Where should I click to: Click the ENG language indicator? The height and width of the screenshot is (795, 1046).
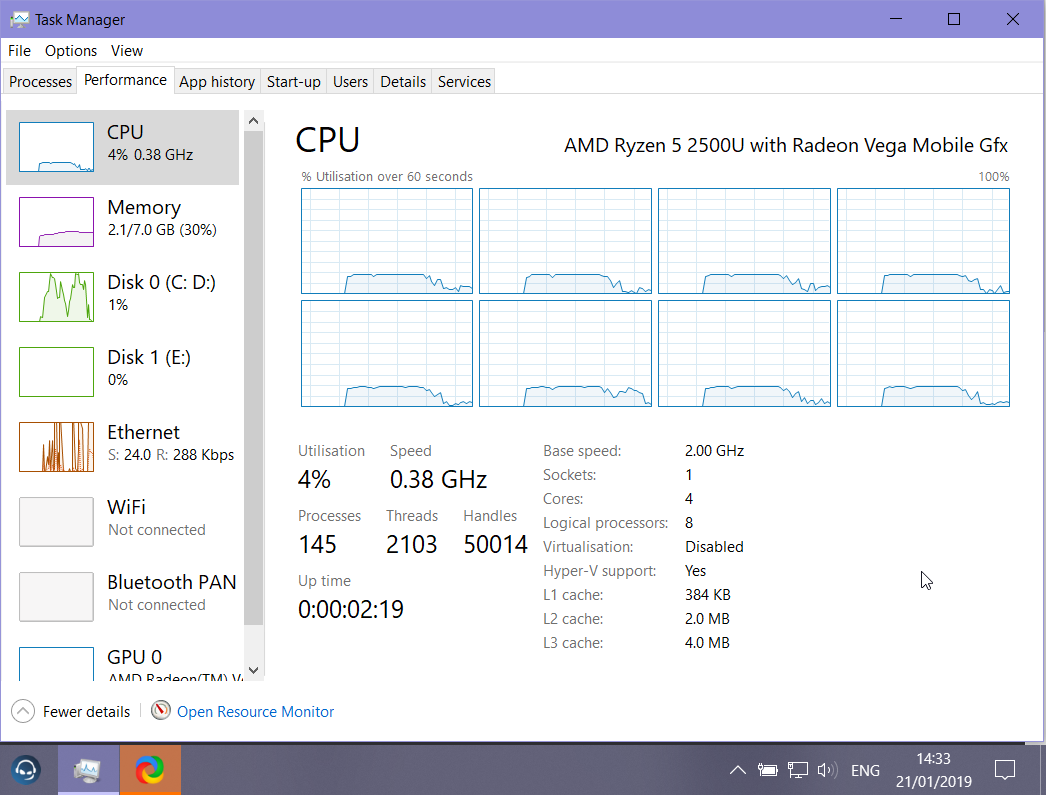coord(865,769)
